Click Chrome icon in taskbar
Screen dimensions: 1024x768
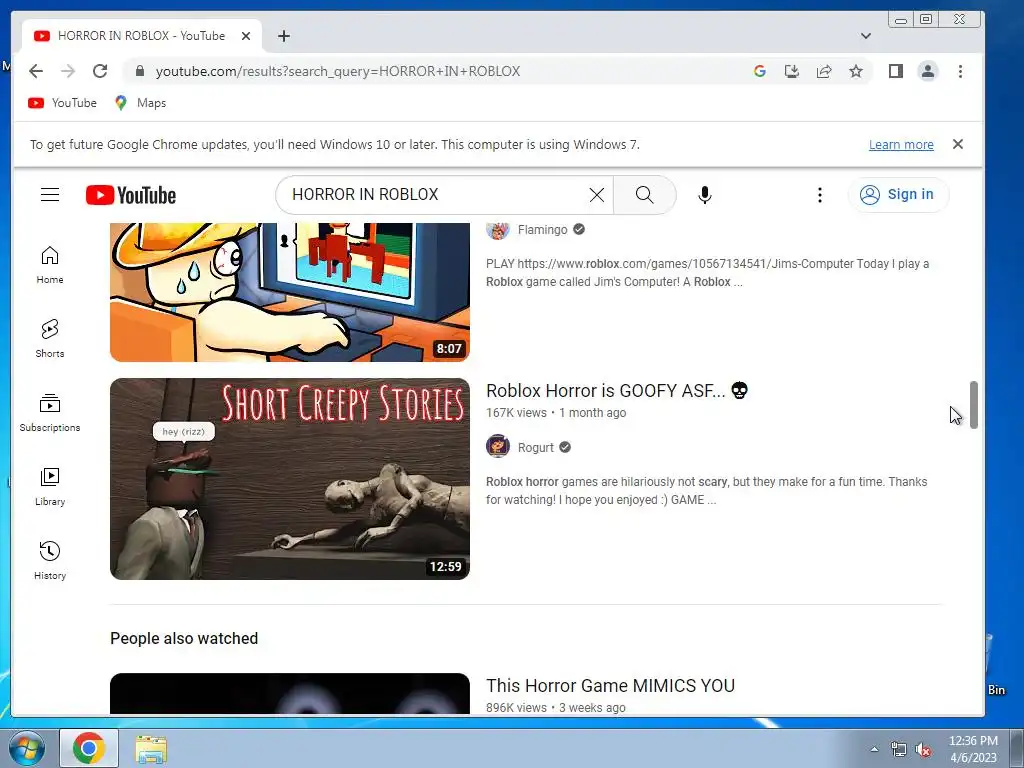click(x=89, y=748)
